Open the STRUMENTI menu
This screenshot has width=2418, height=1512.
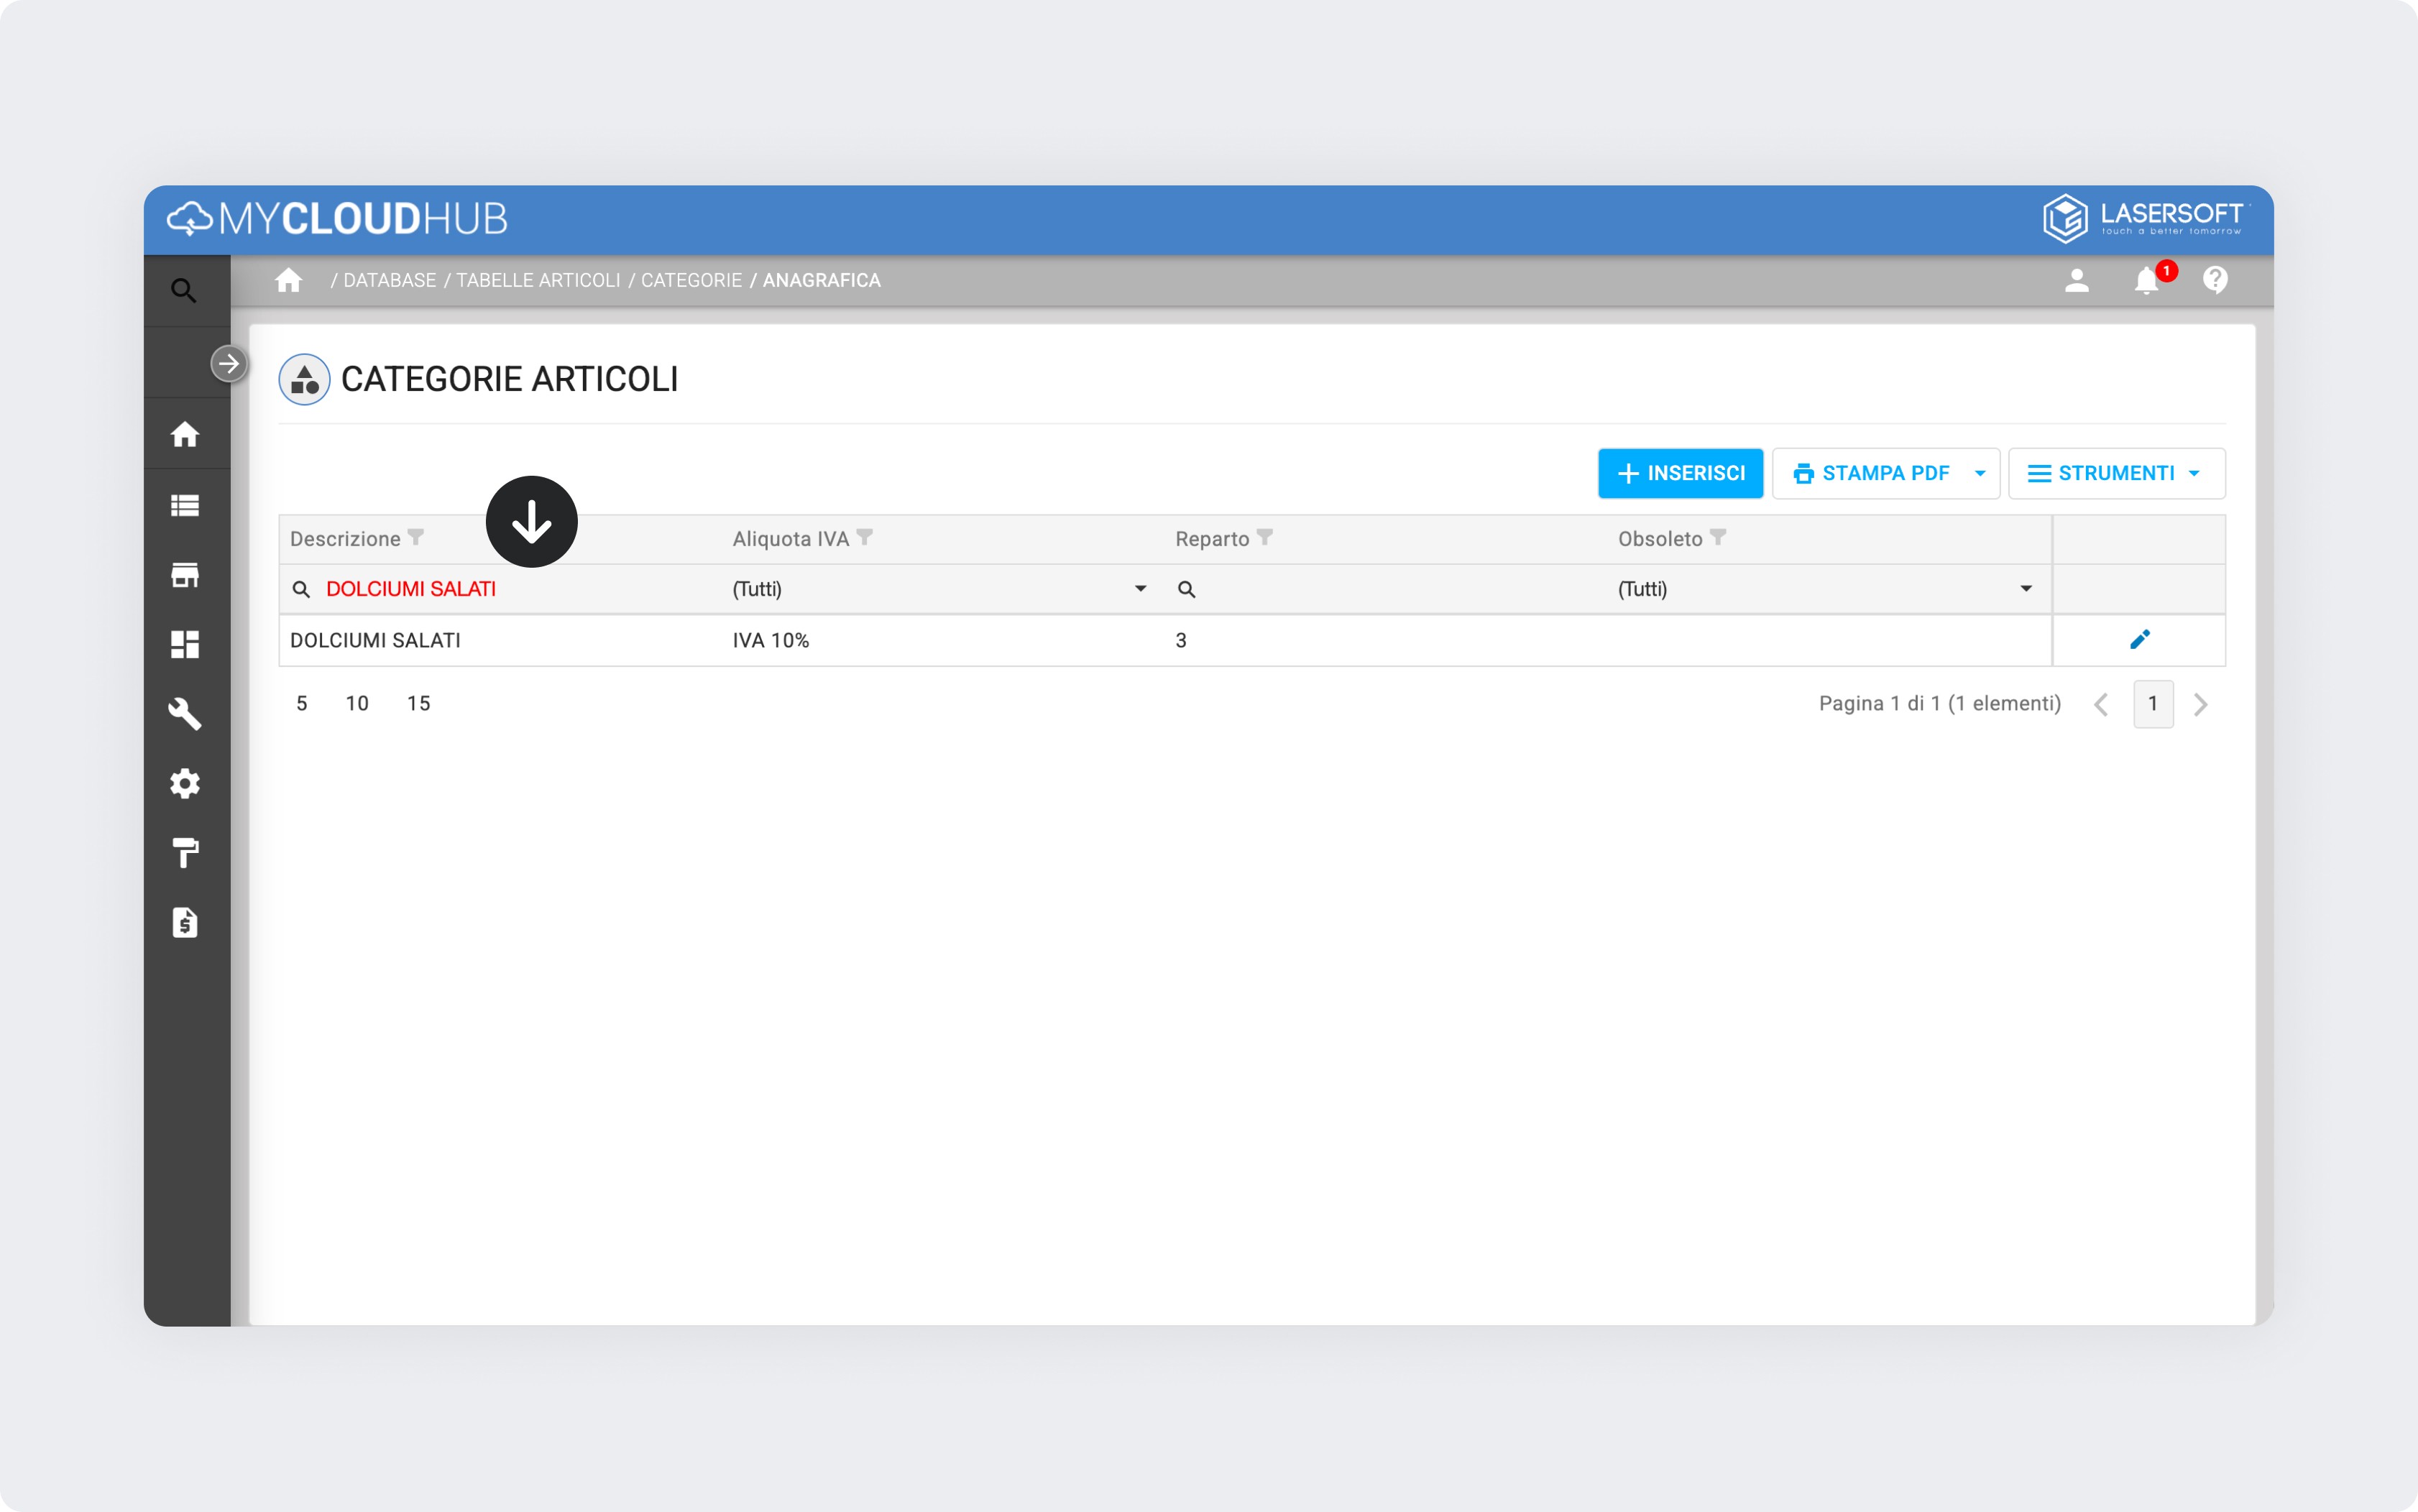2116,474
